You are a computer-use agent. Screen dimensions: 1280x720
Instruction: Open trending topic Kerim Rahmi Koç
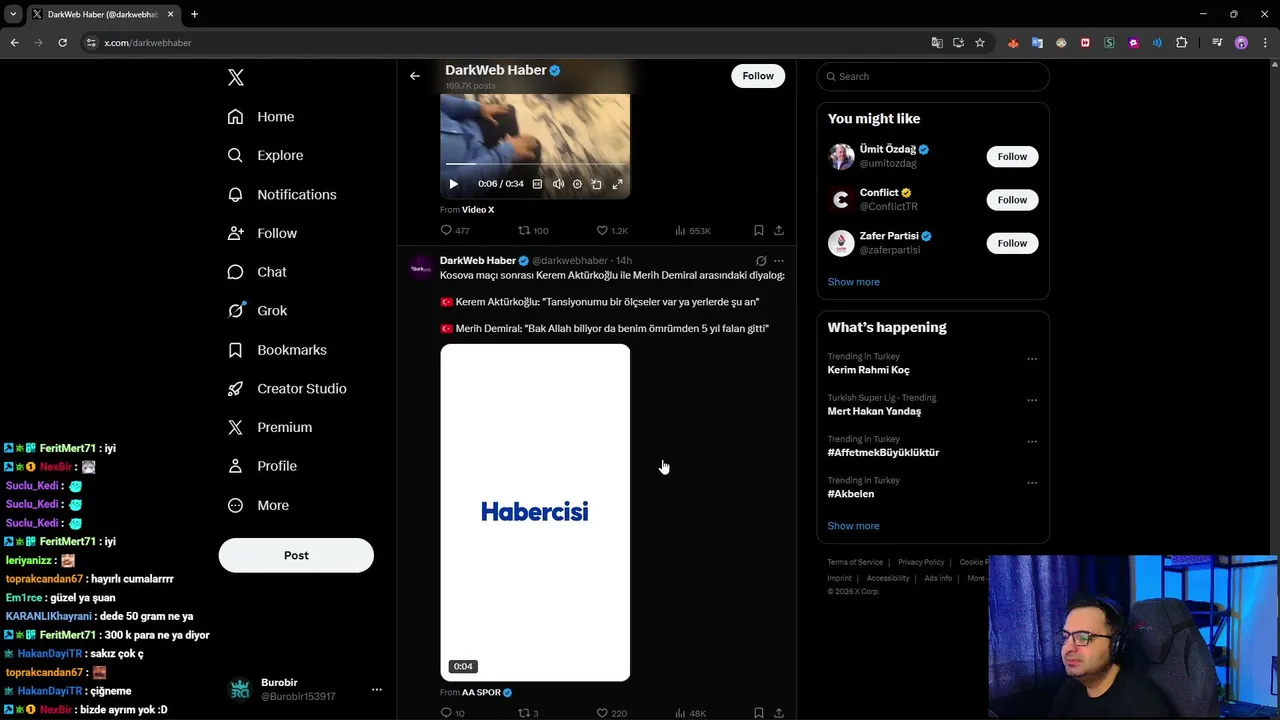click(x=868, y=370)
